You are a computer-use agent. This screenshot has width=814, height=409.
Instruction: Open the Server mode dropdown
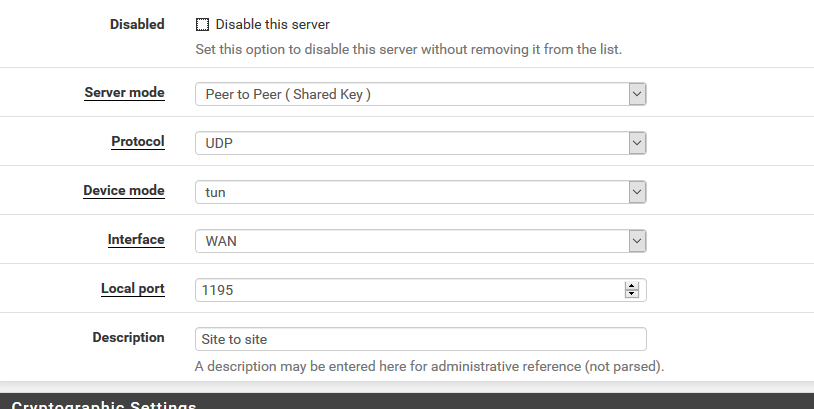pyautogui.click(x=420, y=94)
